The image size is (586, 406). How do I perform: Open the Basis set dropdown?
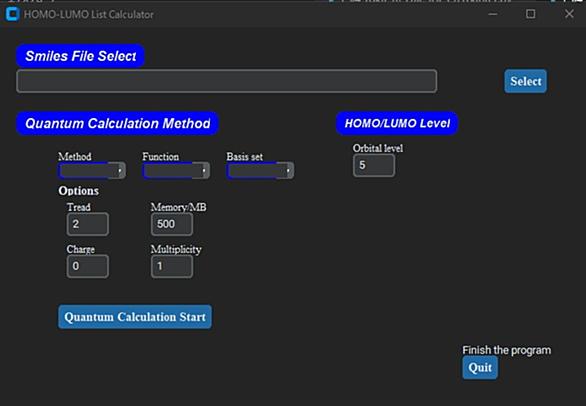tap(260, 171)
